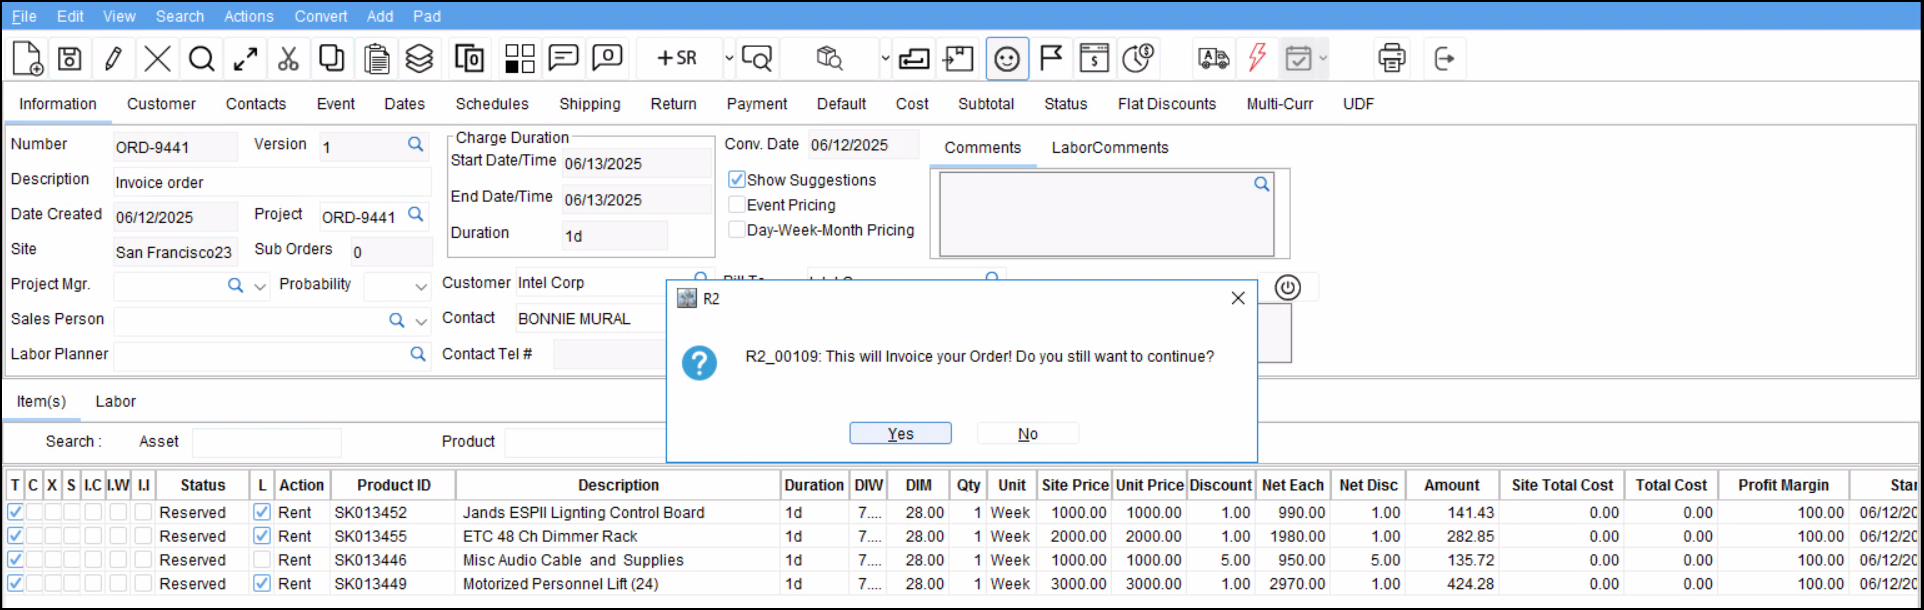Image resolution: width=1924 pixels, height=610 pixels.
Task: Click the scissors cut icon
Action: coord(288,59)
